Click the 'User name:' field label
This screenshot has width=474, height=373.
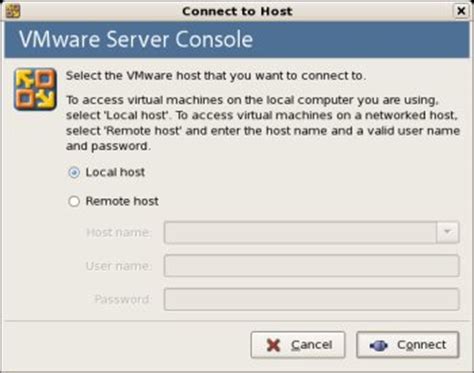coord(119,266)
